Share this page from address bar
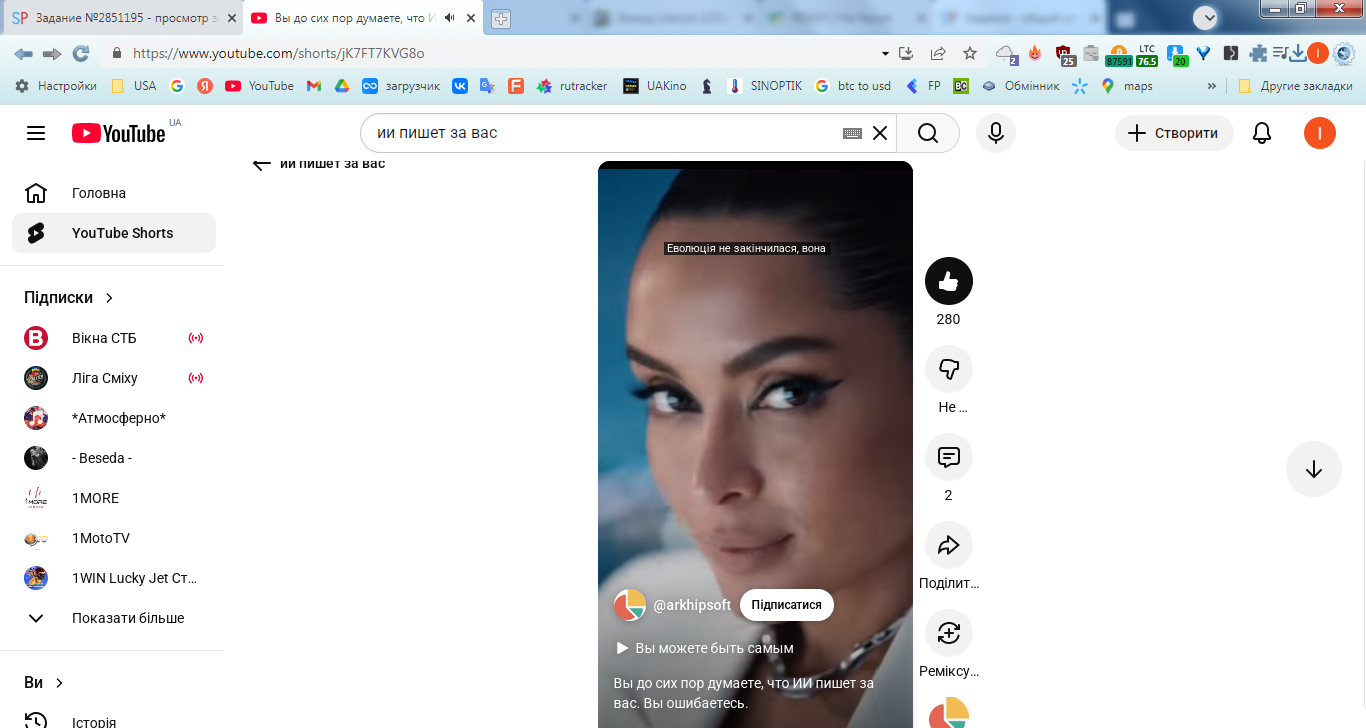This screenshot has height=728, width=1366. pyautogui.click(x=938, y=54)
